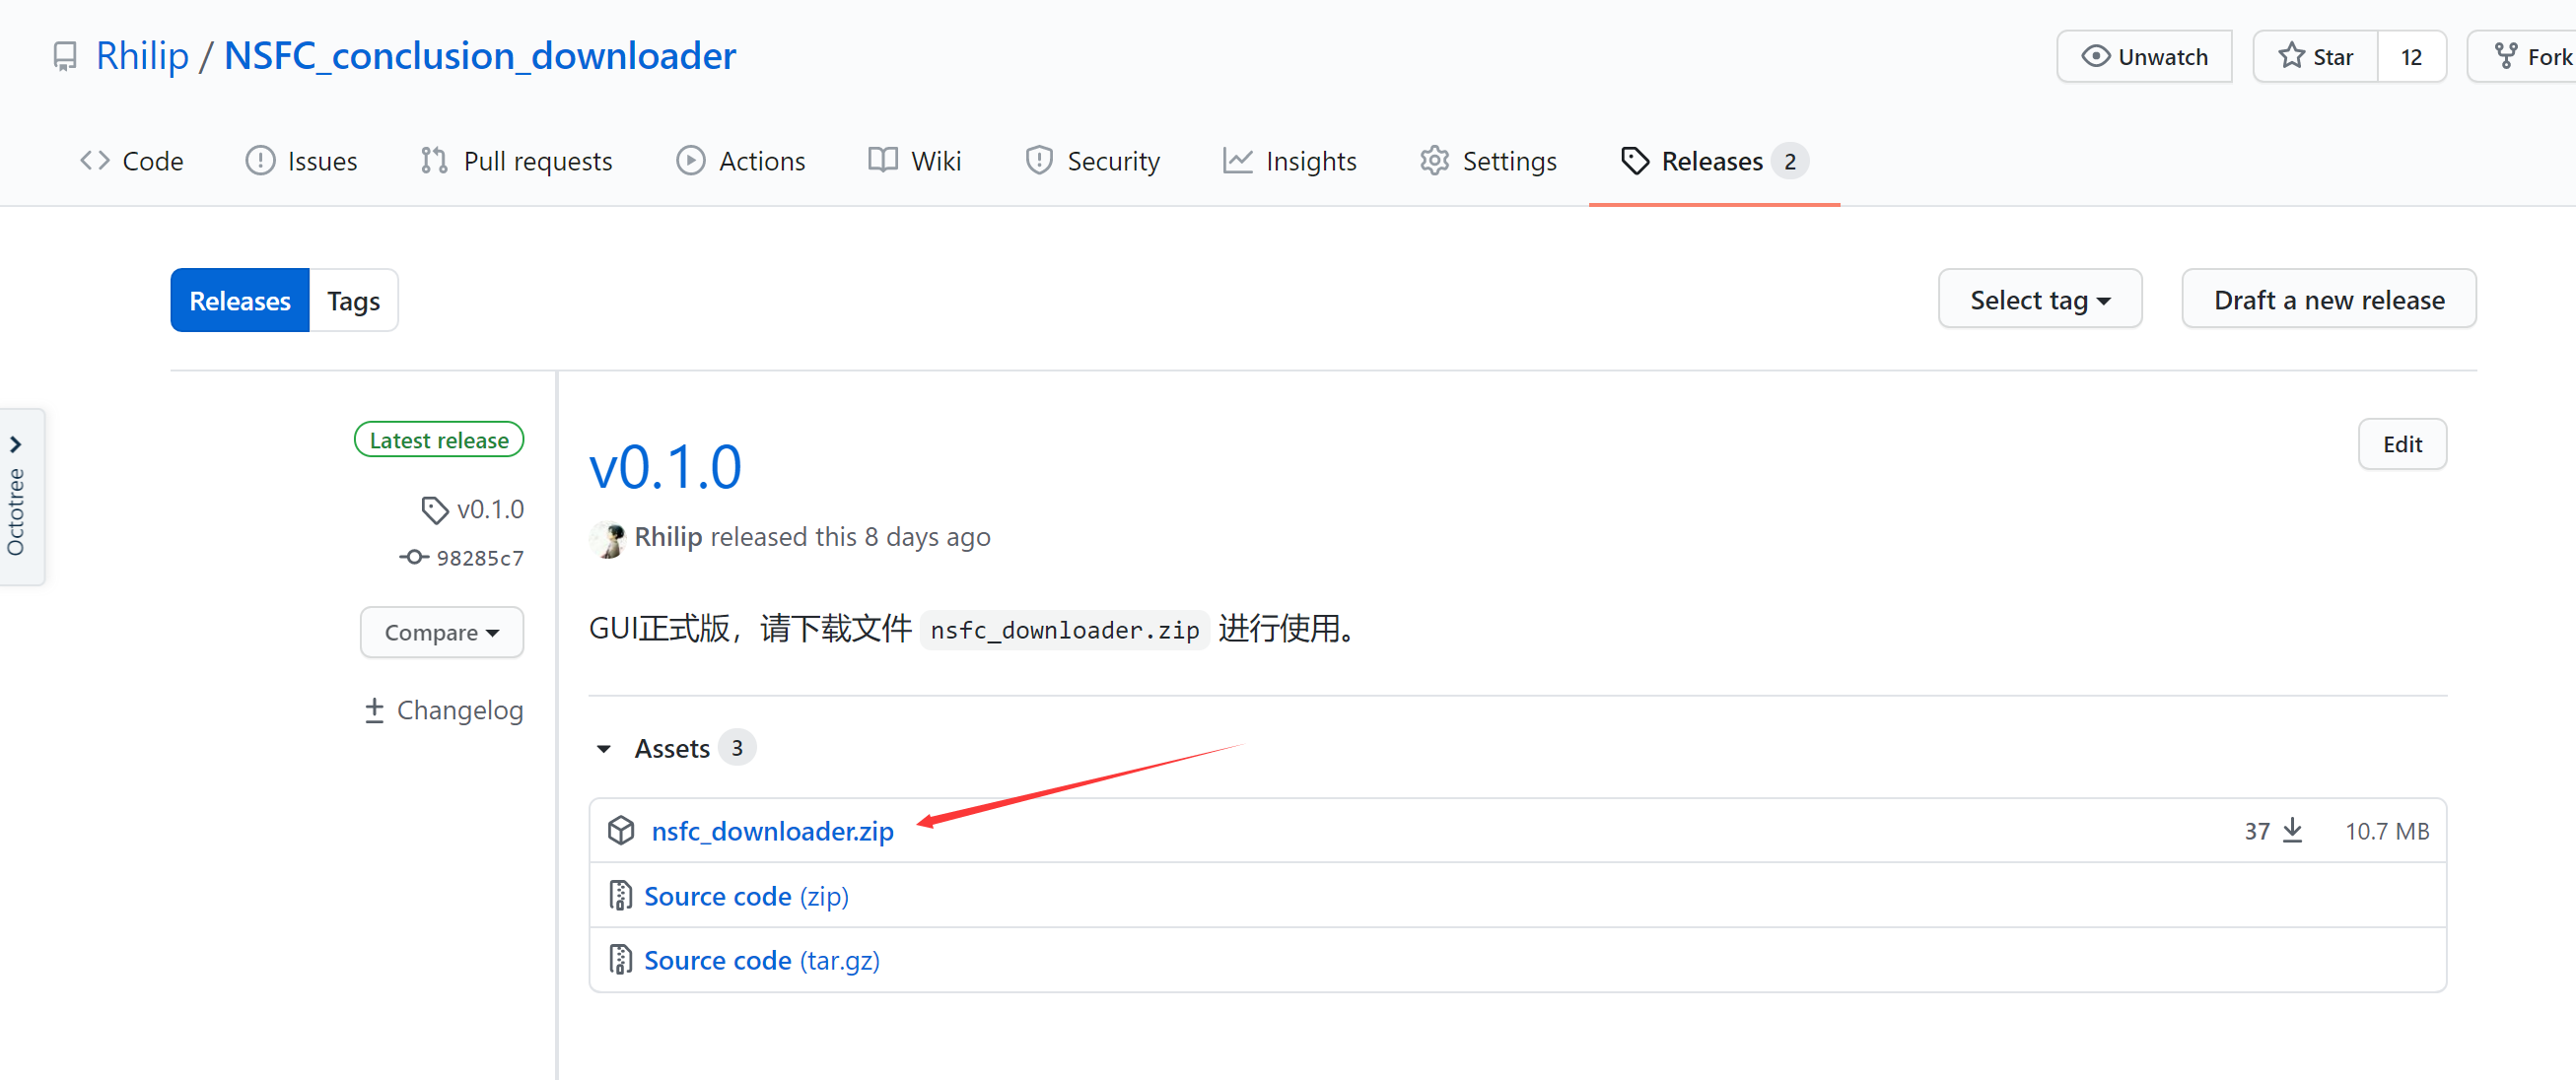Switch to the Code tab
The image size is (2576, 1080).
click(132, 161)
